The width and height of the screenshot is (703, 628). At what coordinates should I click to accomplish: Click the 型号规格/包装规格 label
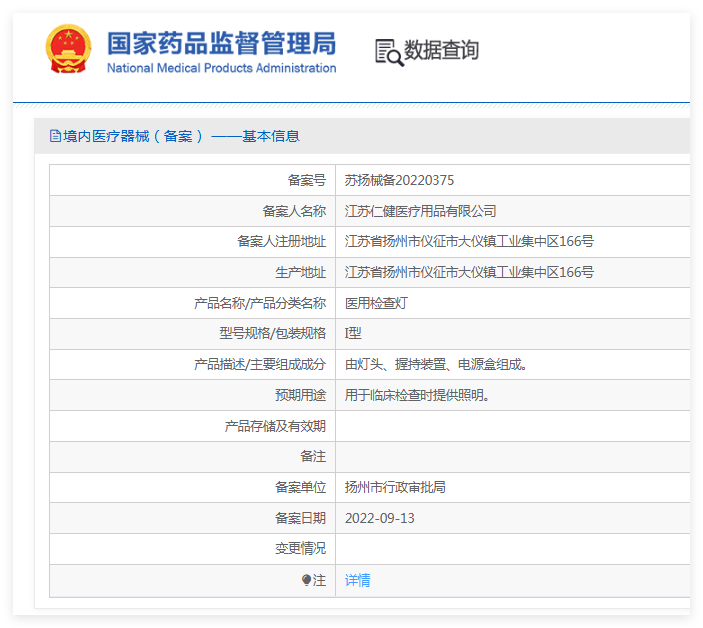(272, 333)
